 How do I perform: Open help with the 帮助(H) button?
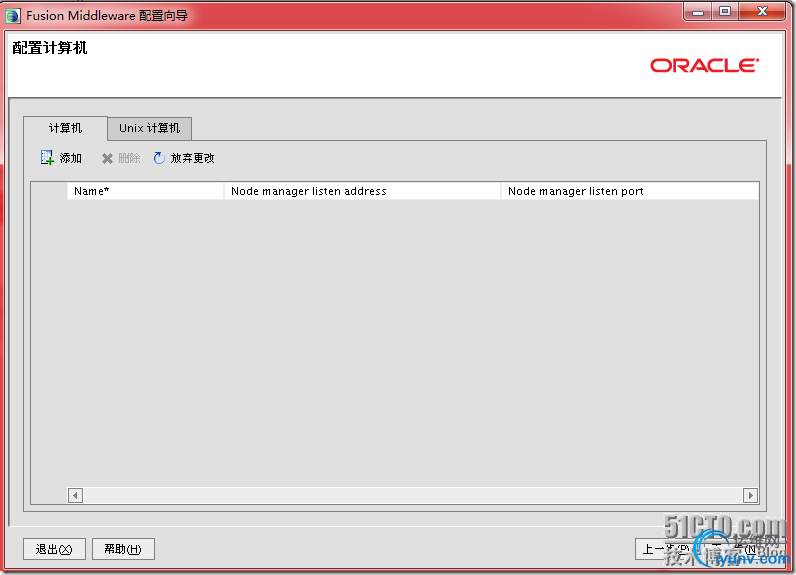click(123, 549)
